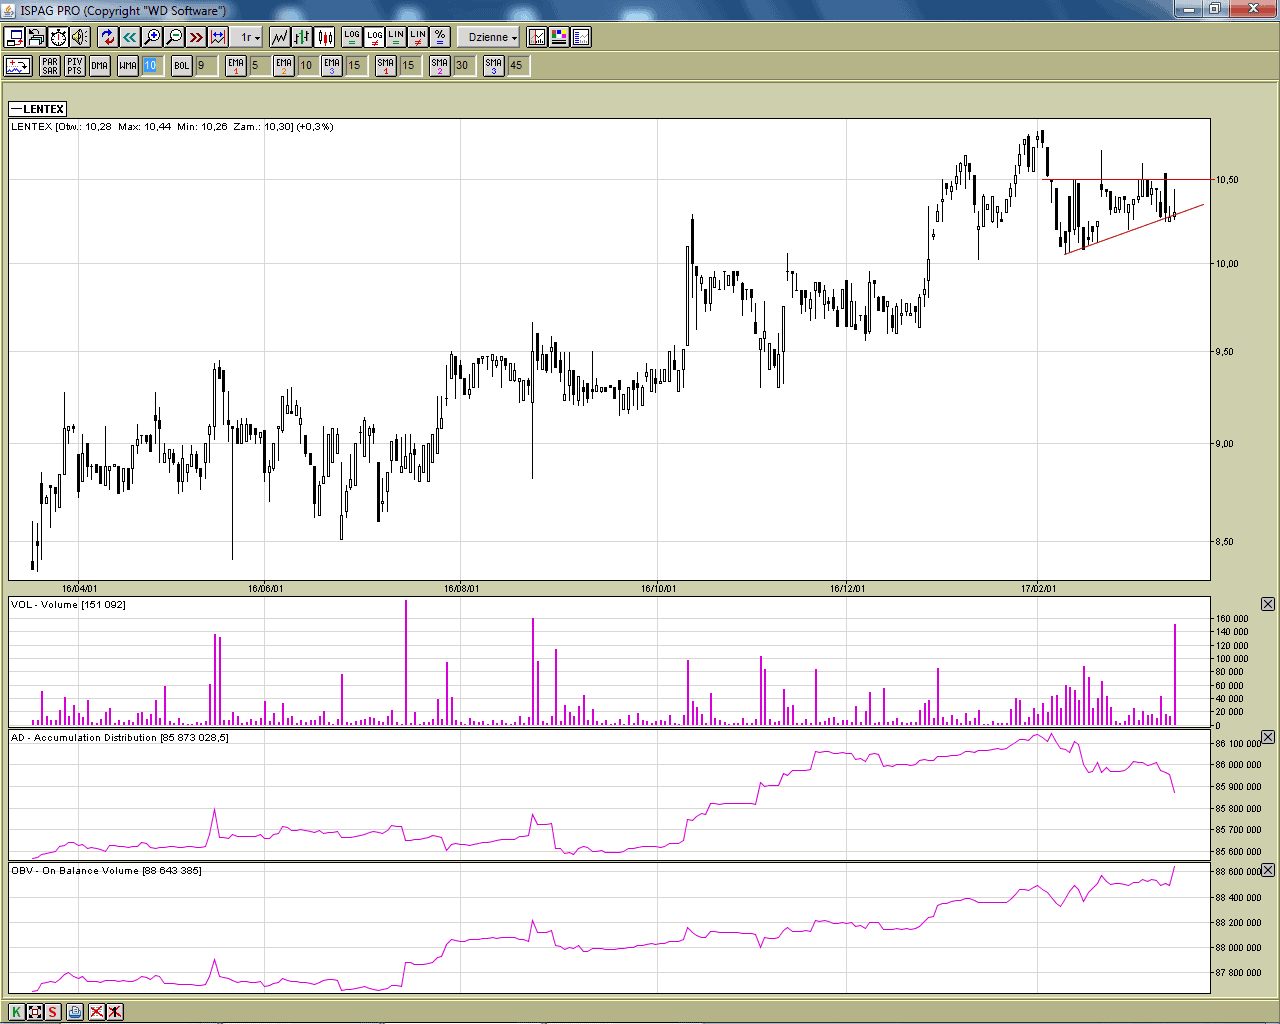Toggle the EMA 1 moving average
The image size is (1280, 1024).
pyautogui.click(x=236, y=66)
